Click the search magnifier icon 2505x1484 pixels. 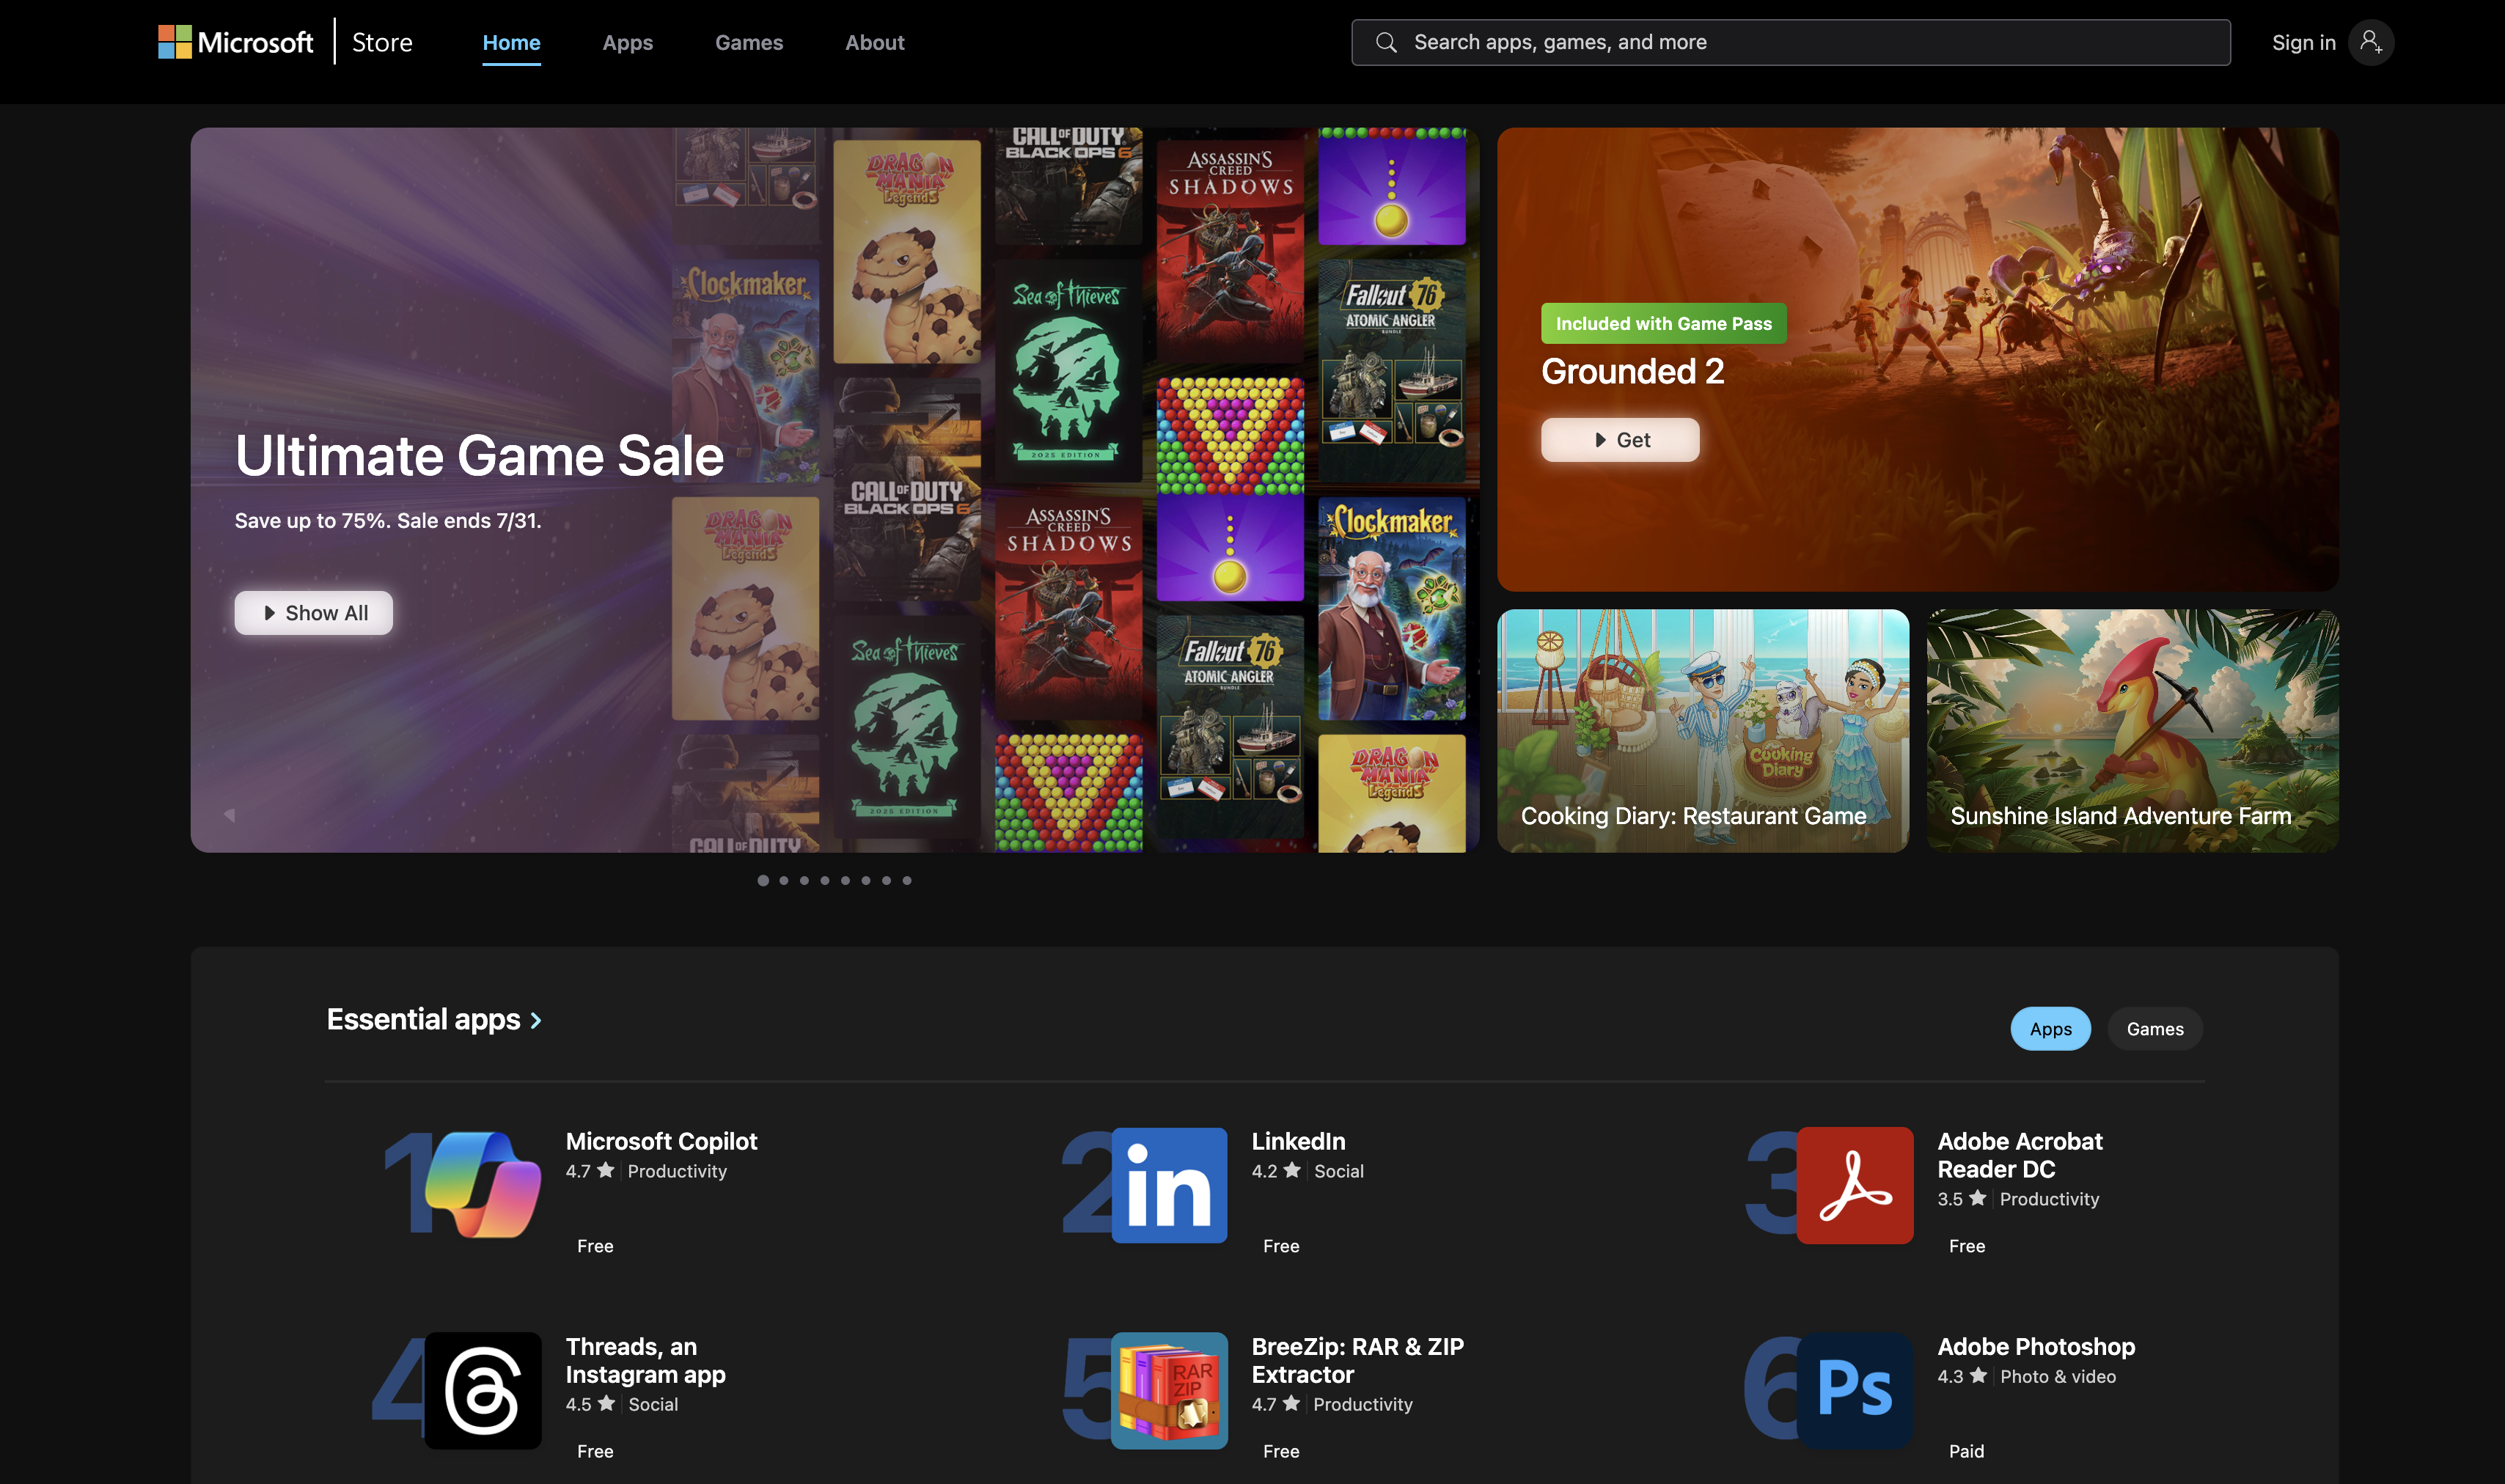pos(1385,42)
